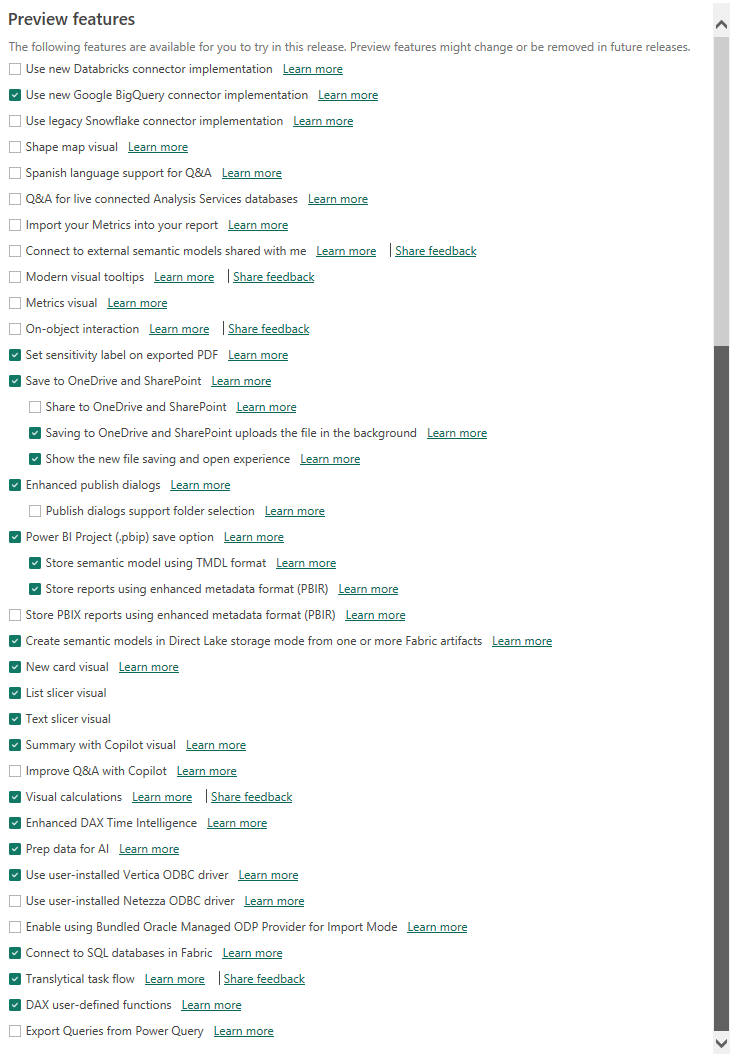The image size is (736, 1054).
Task: Check Bundled Oracle Managed ODP Provider option
Action: (15, 928)
